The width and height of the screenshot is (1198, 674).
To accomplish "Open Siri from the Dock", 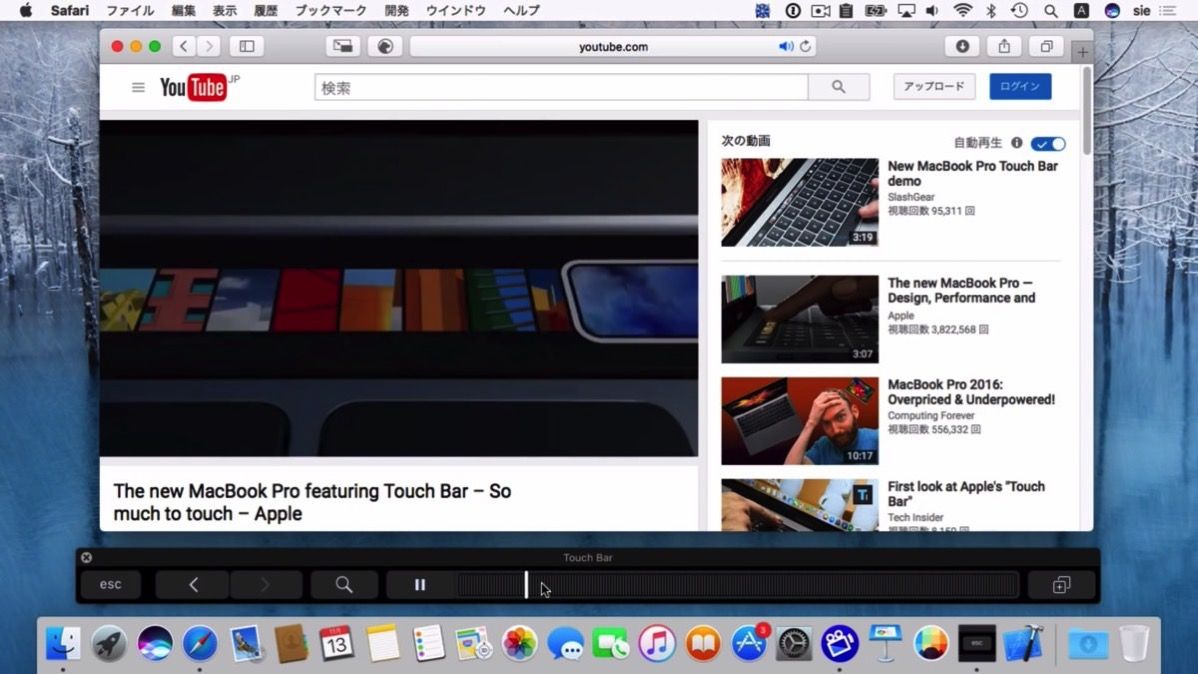I will (155, 642).
